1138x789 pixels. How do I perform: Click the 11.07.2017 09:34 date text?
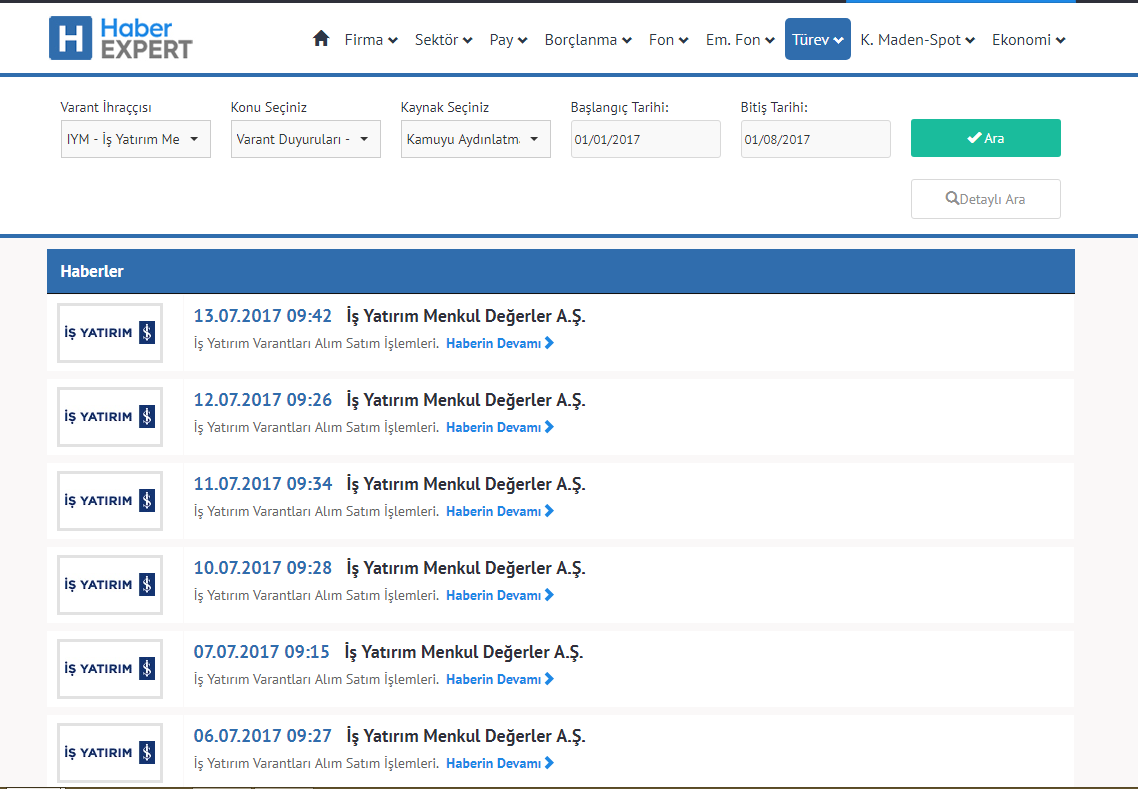[x=263, y=484]
